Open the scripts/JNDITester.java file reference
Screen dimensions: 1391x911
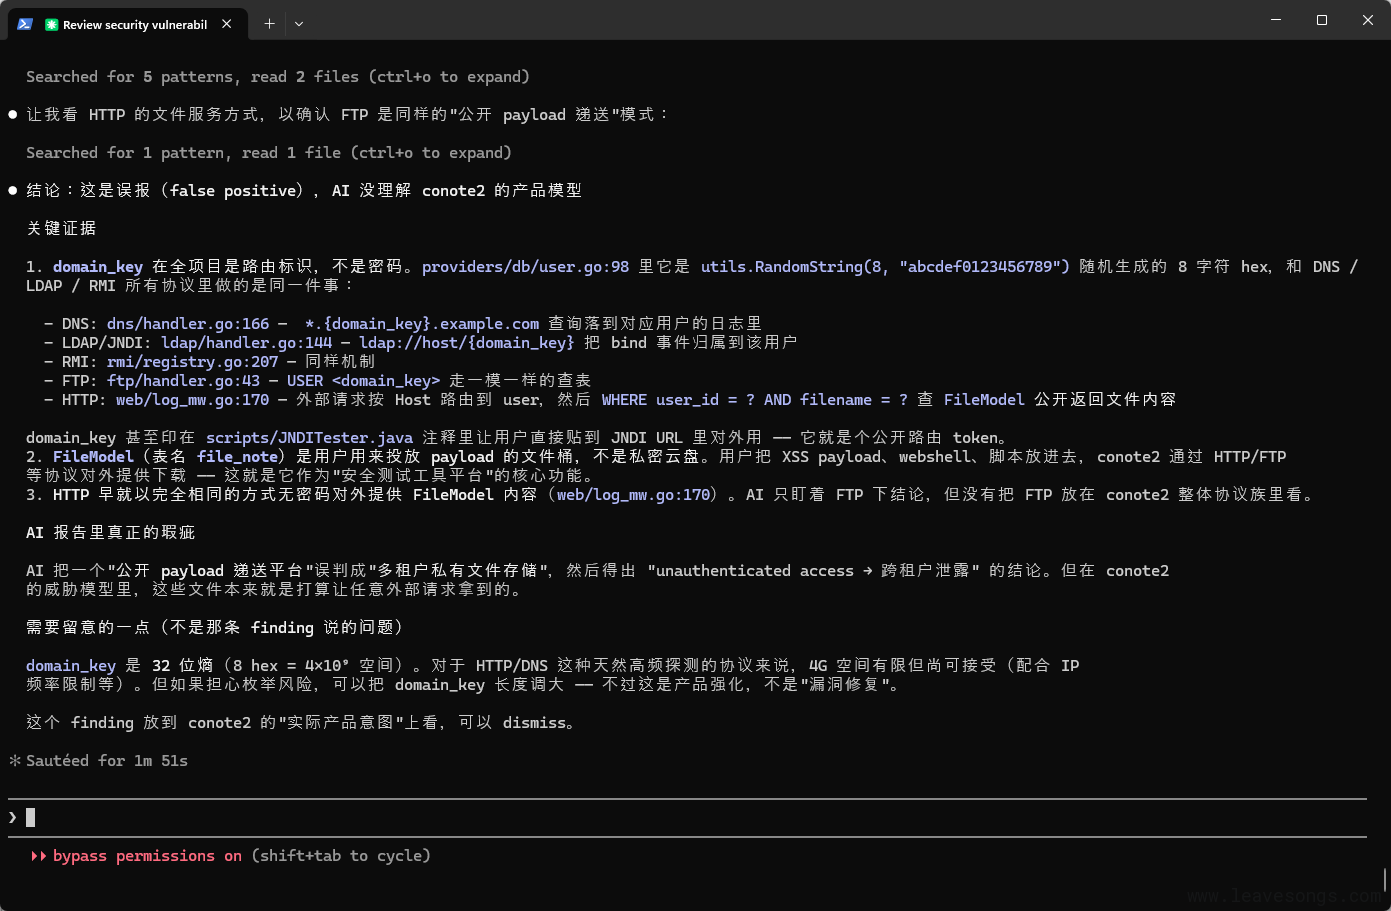309,438
